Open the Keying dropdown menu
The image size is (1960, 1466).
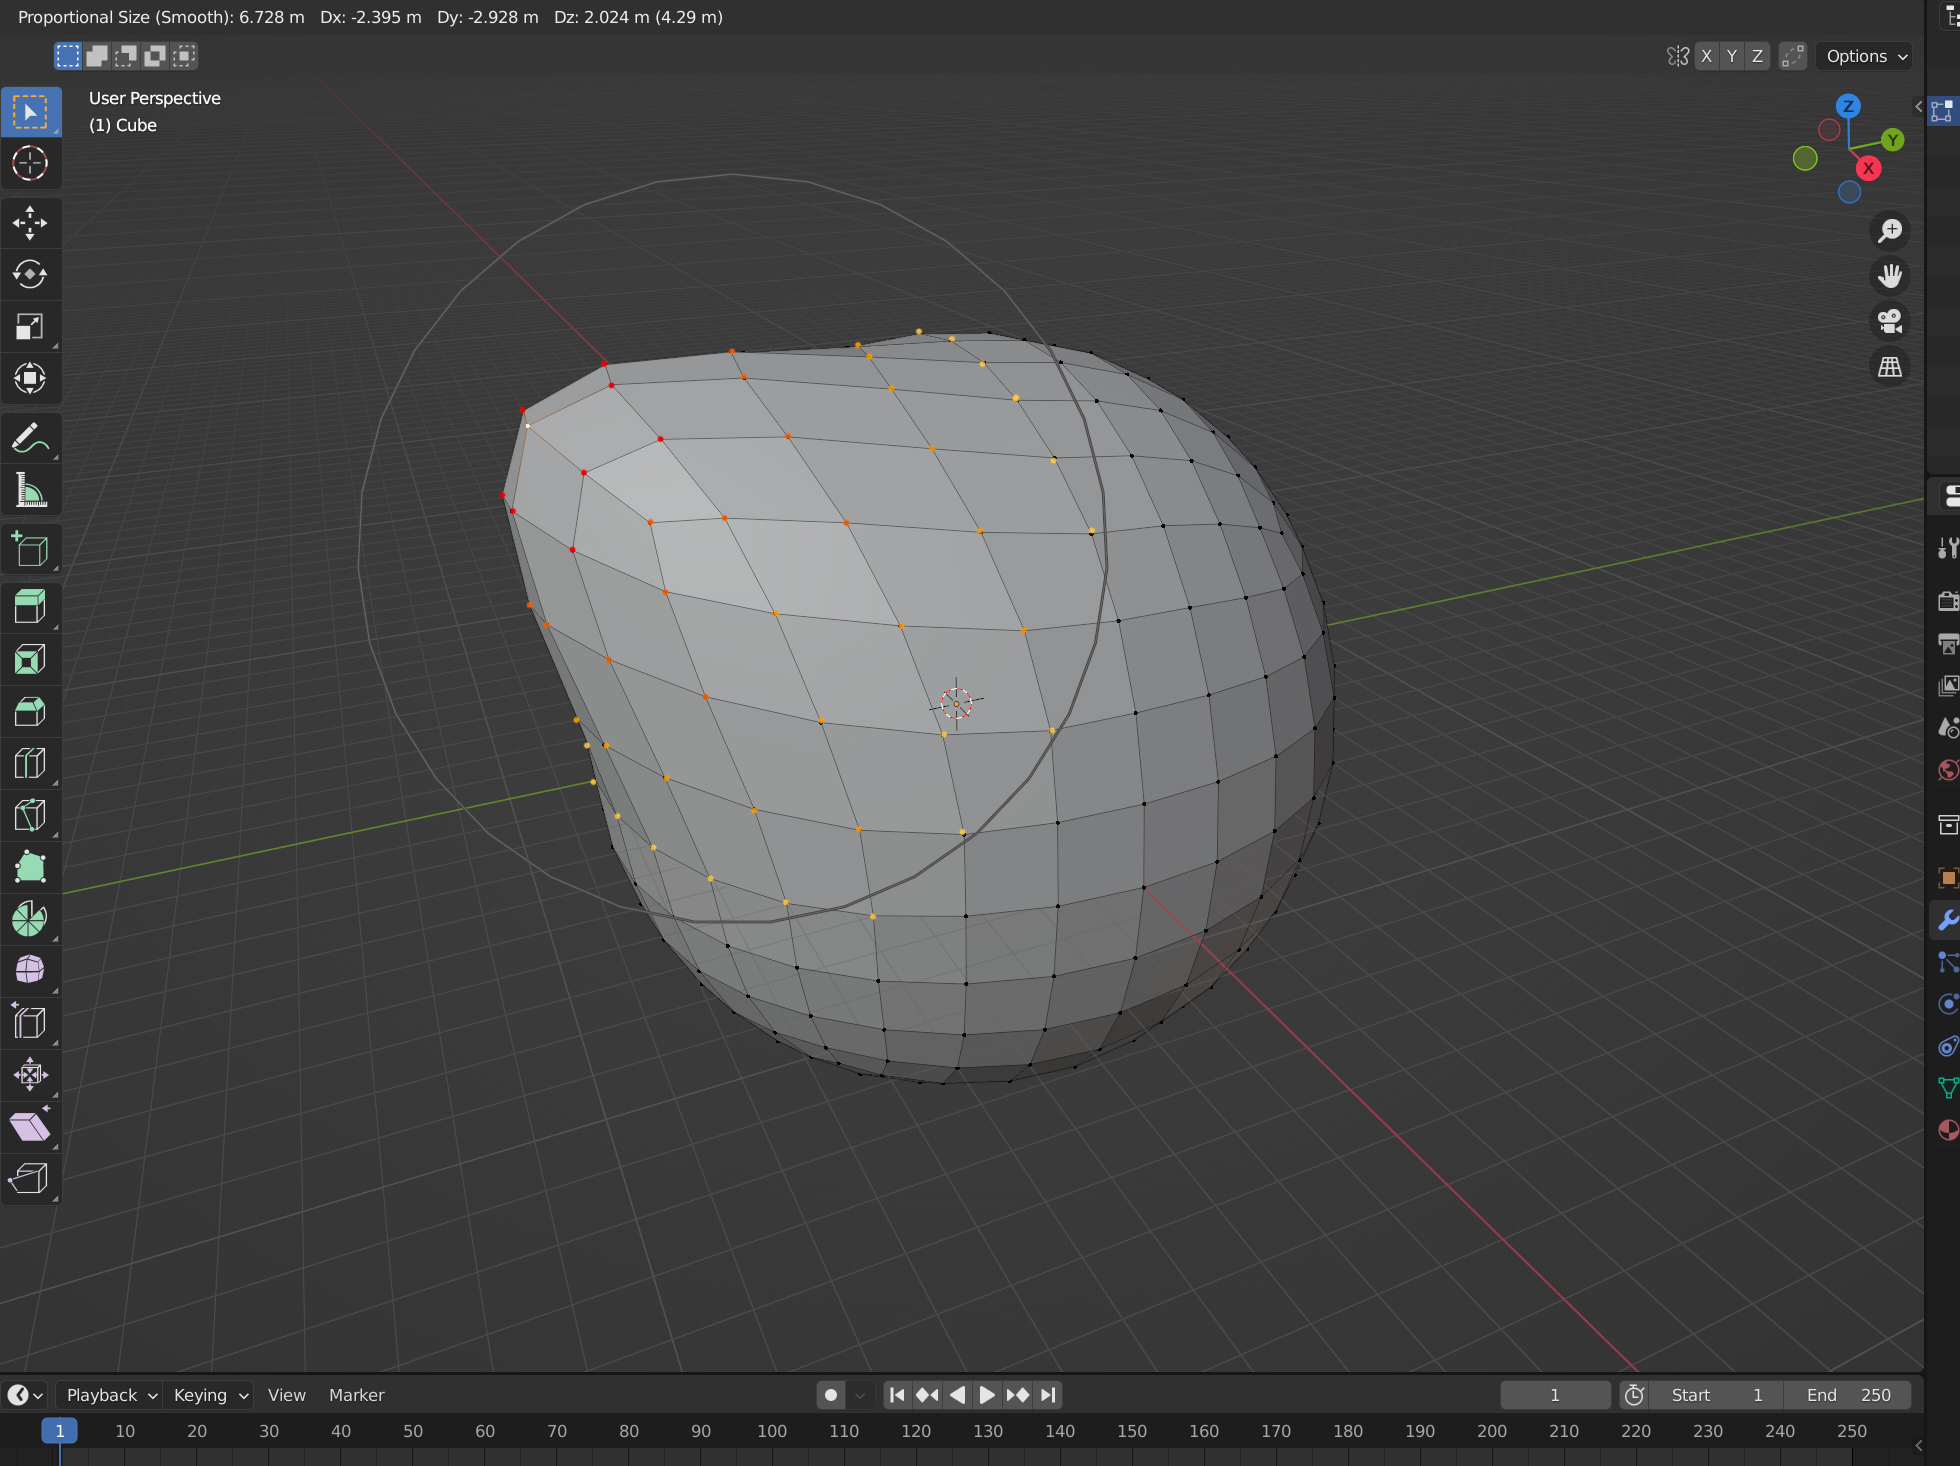[x=210, y=1395]
